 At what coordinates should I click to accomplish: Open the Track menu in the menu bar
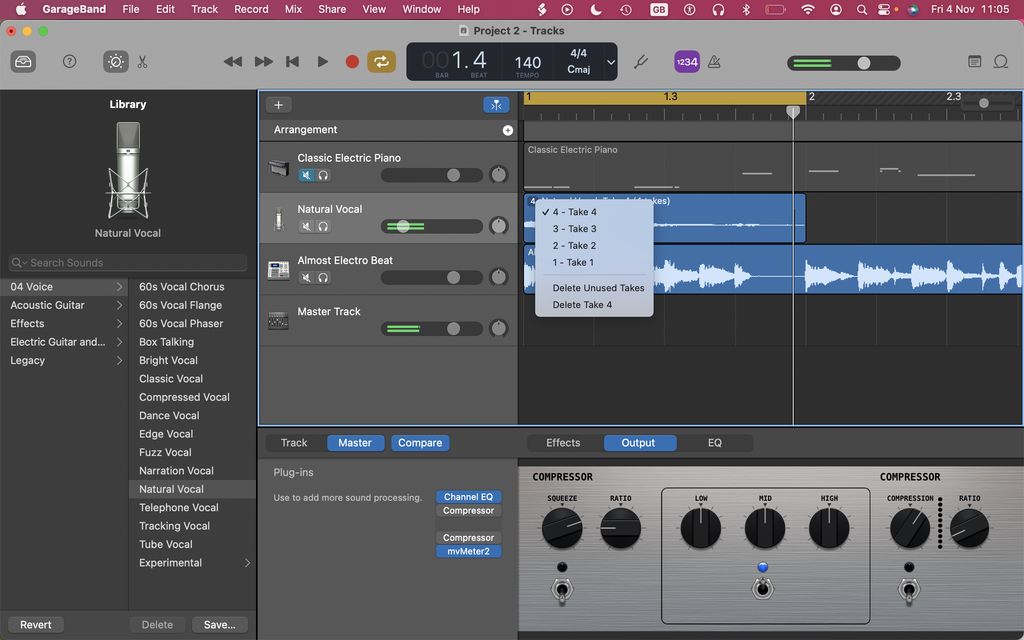pyautogui.click(x=204, y=8)
